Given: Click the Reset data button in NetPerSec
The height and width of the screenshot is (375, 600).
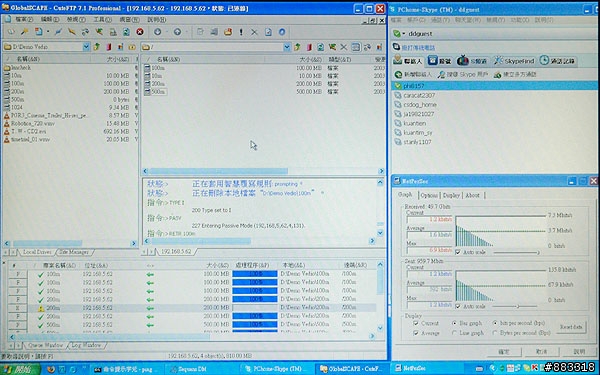Looking at the screenshot, I should coord(571,327).
